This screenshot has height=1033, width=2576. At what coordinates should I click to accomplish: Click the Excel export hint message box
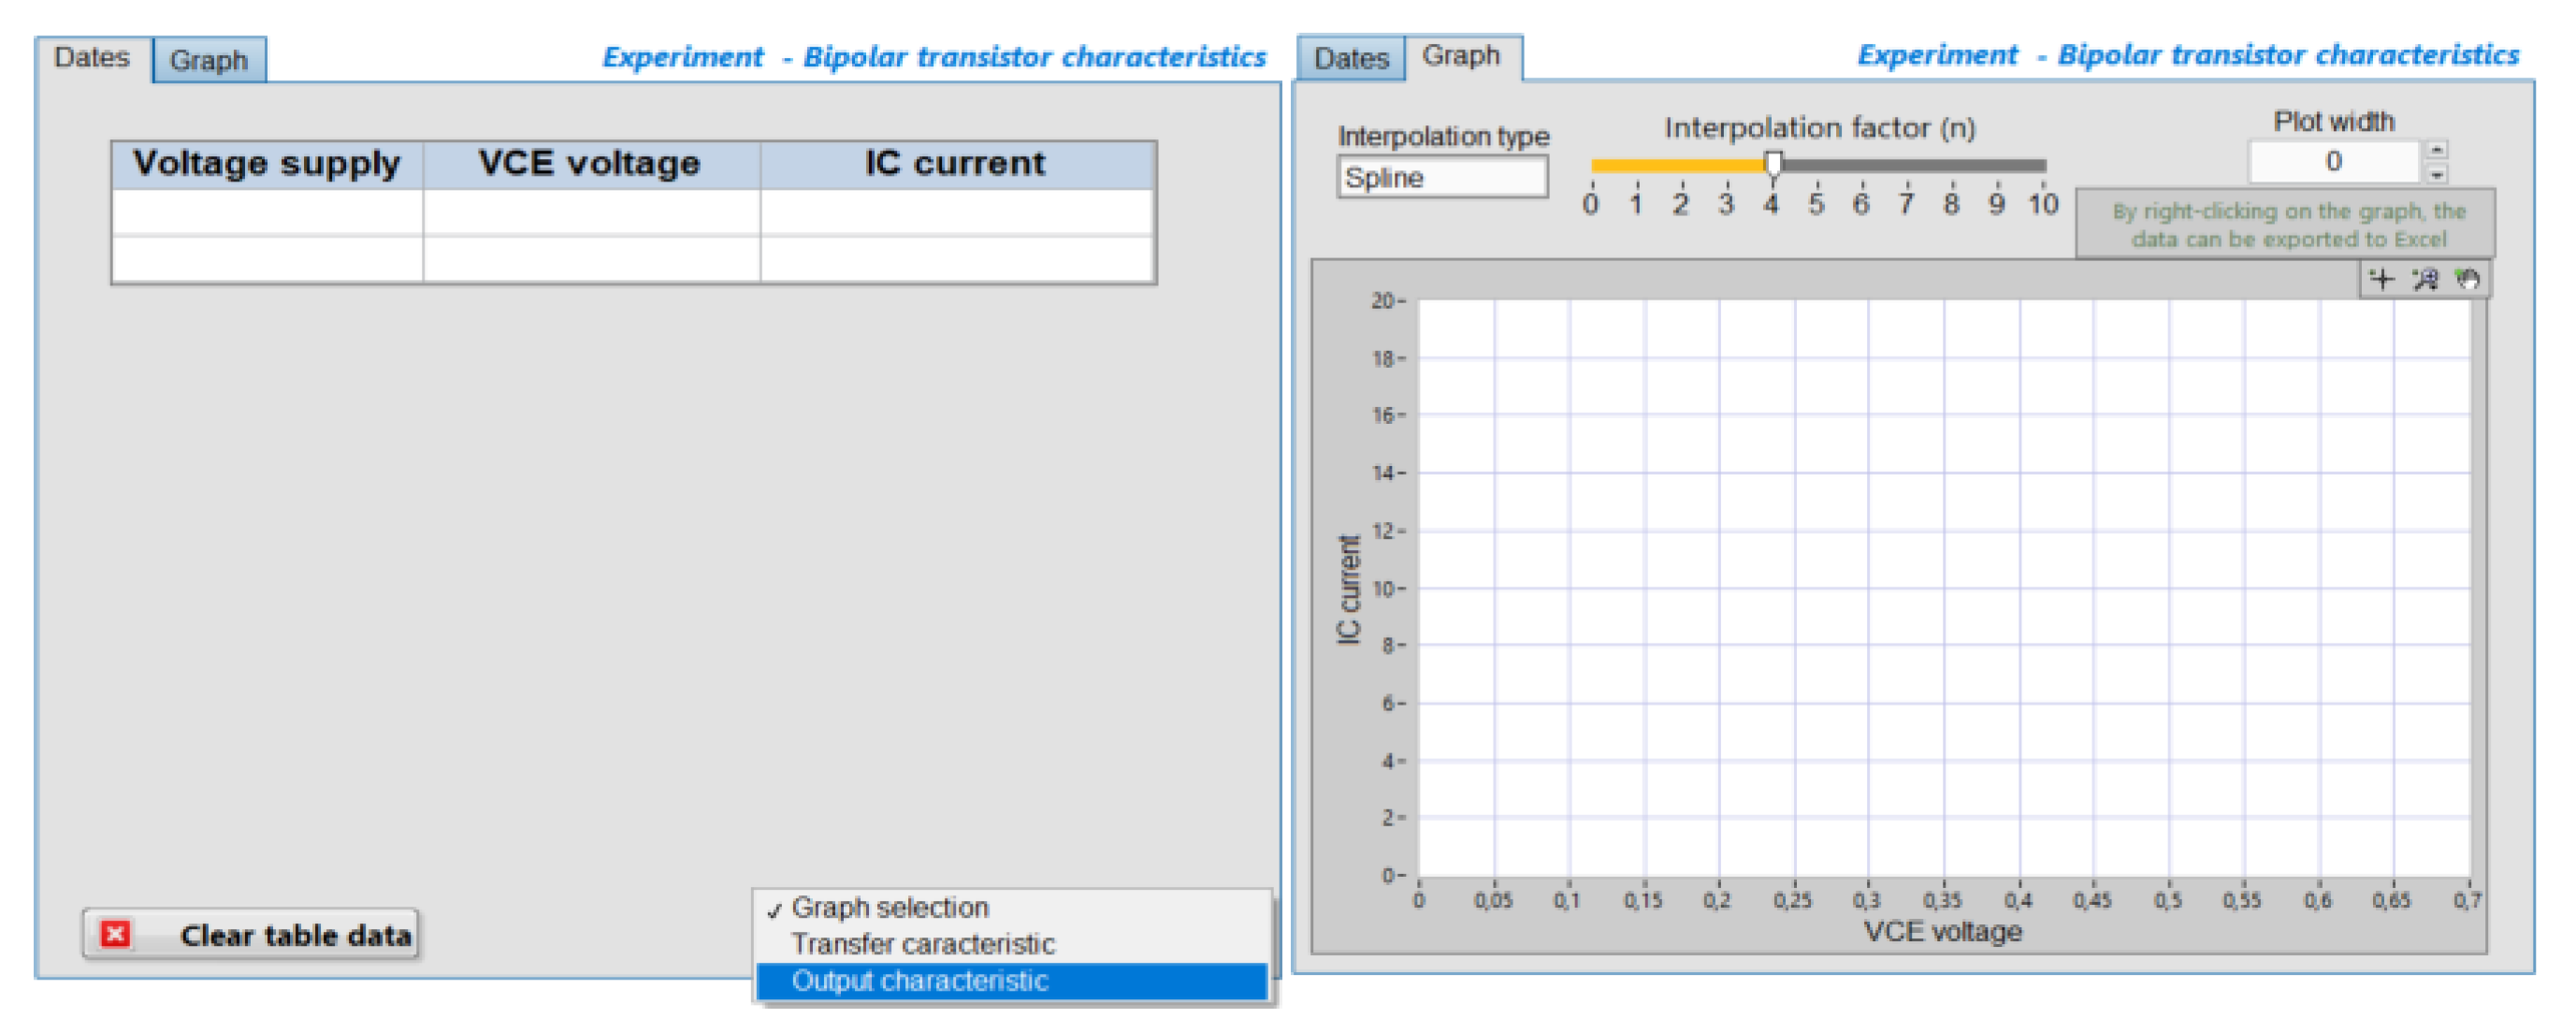pyautogui.click(x=2286, y=225)
